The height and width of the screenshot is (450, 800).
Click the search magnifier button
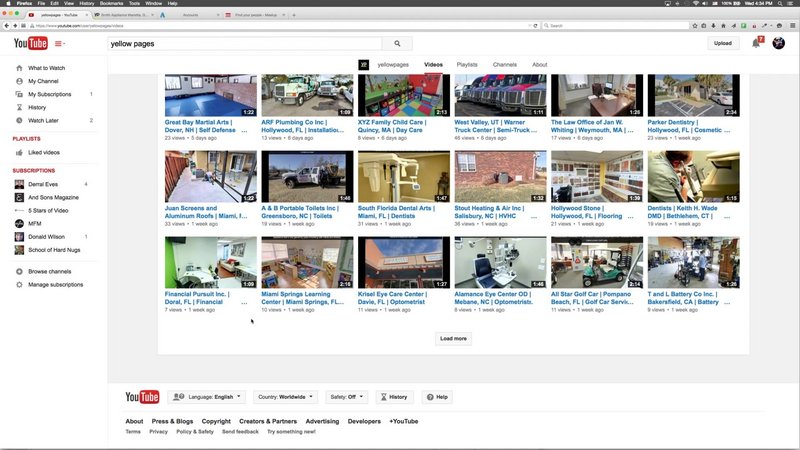[x=397, y=44]
